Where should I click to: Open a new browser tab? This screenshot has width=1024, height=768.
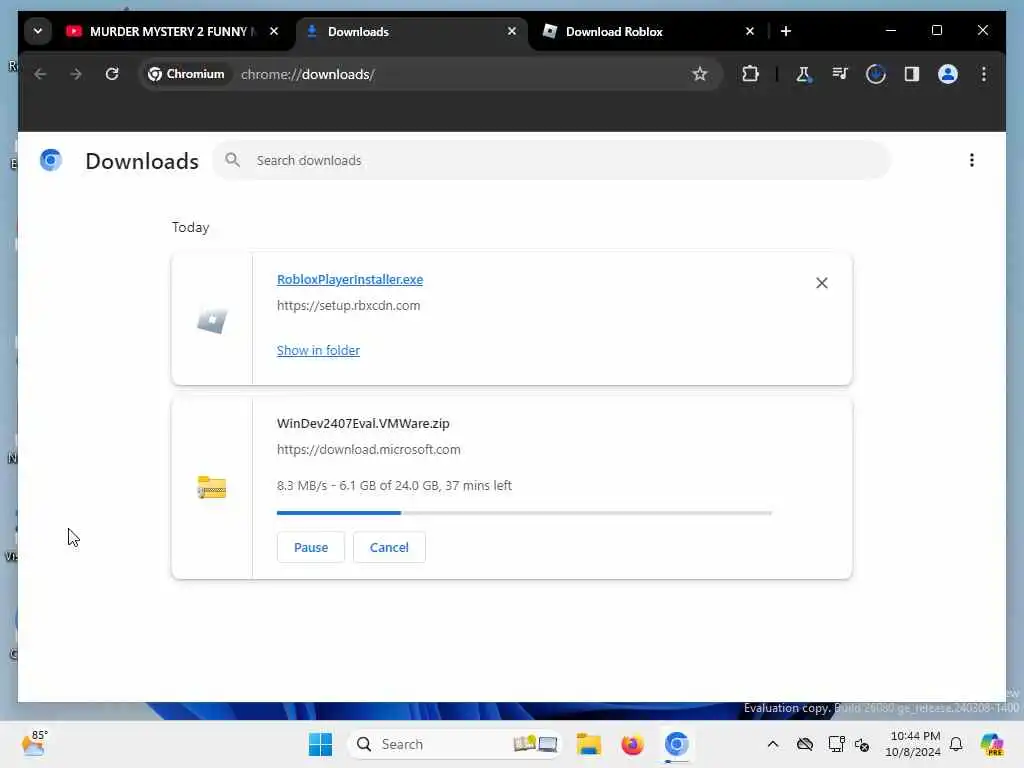786,31
